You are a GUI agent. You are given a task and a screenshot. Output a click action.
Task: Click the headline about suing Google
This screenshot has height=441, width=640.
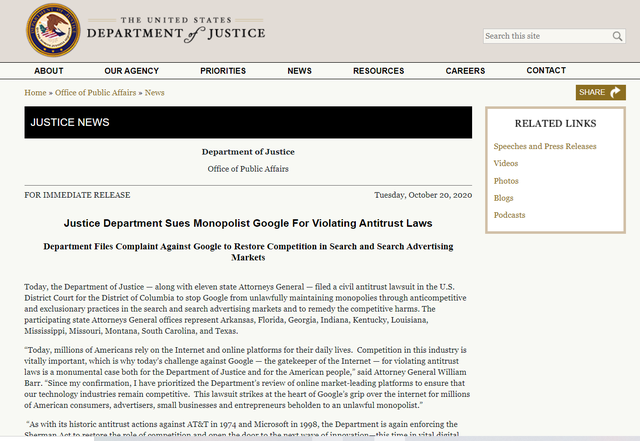248,223
